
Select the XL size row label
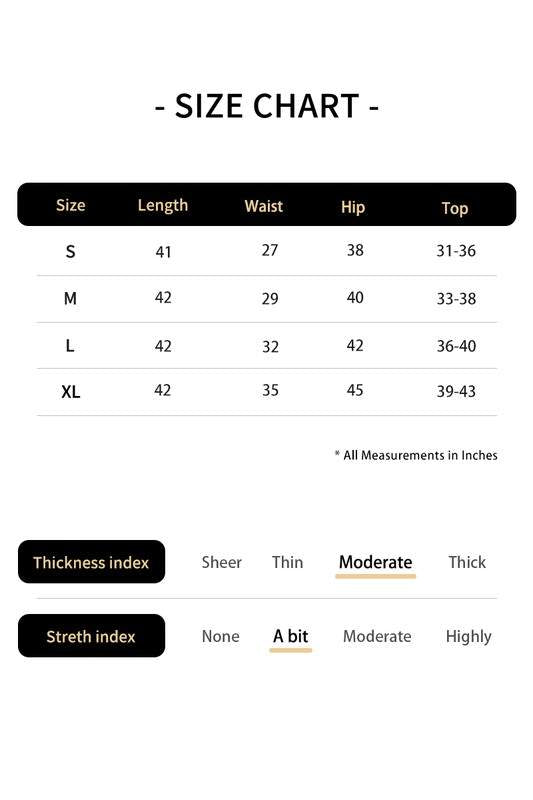click(x=70, y=392)
